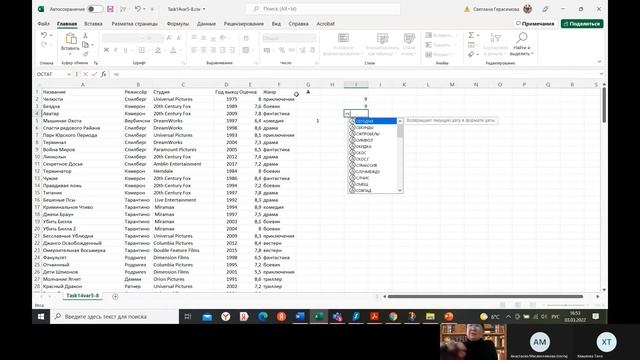This screenshot has width=640, height=360.
Task: Click in the formula bar input
Action: [355, 74]
